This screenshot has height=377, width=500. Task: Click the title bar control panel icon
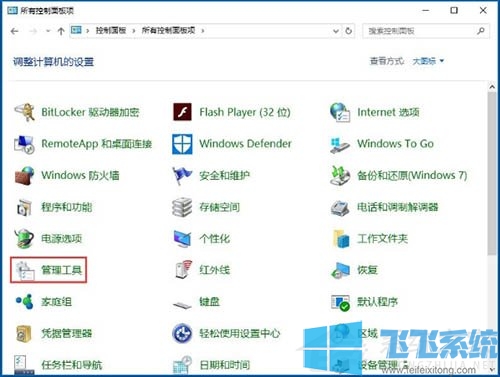12,11
